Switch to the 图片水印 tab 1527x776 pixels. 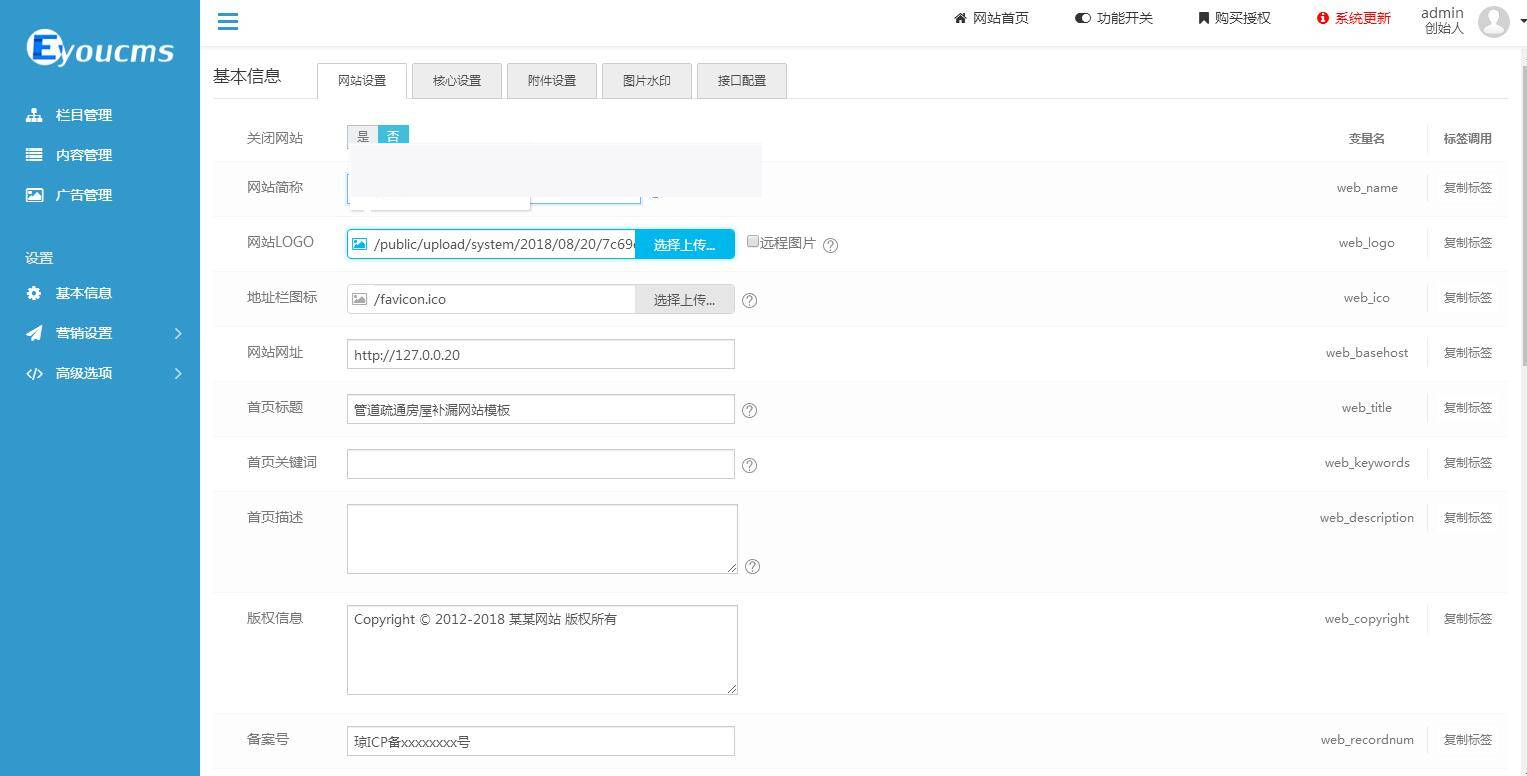pyautogui.click(x=646, y=80)
